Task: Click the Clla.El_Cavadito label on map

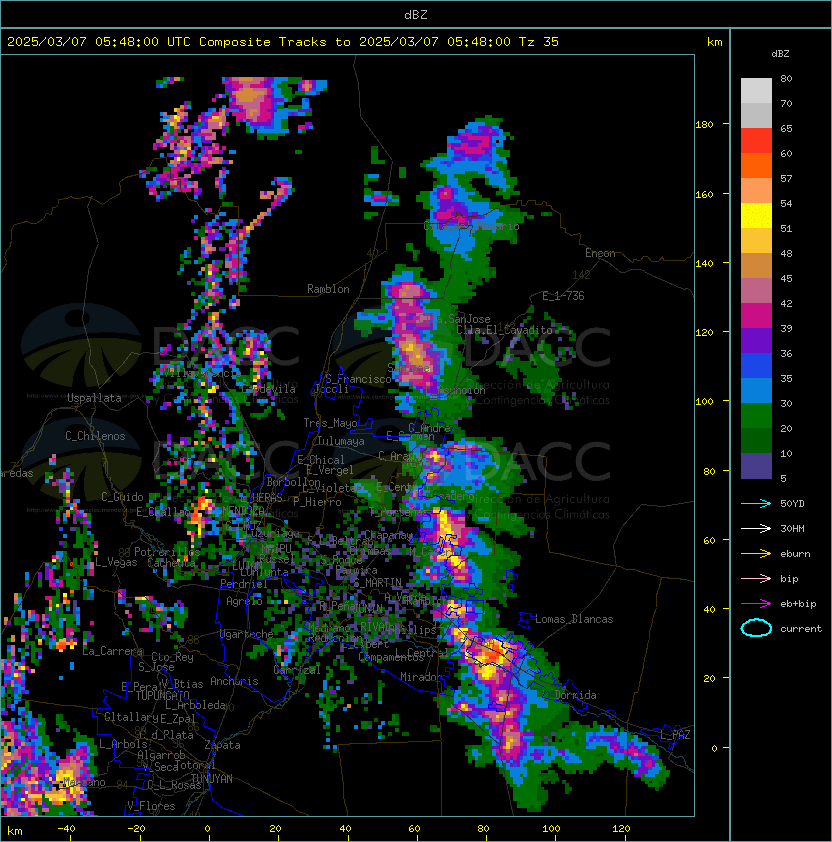Action: point(505,330)
